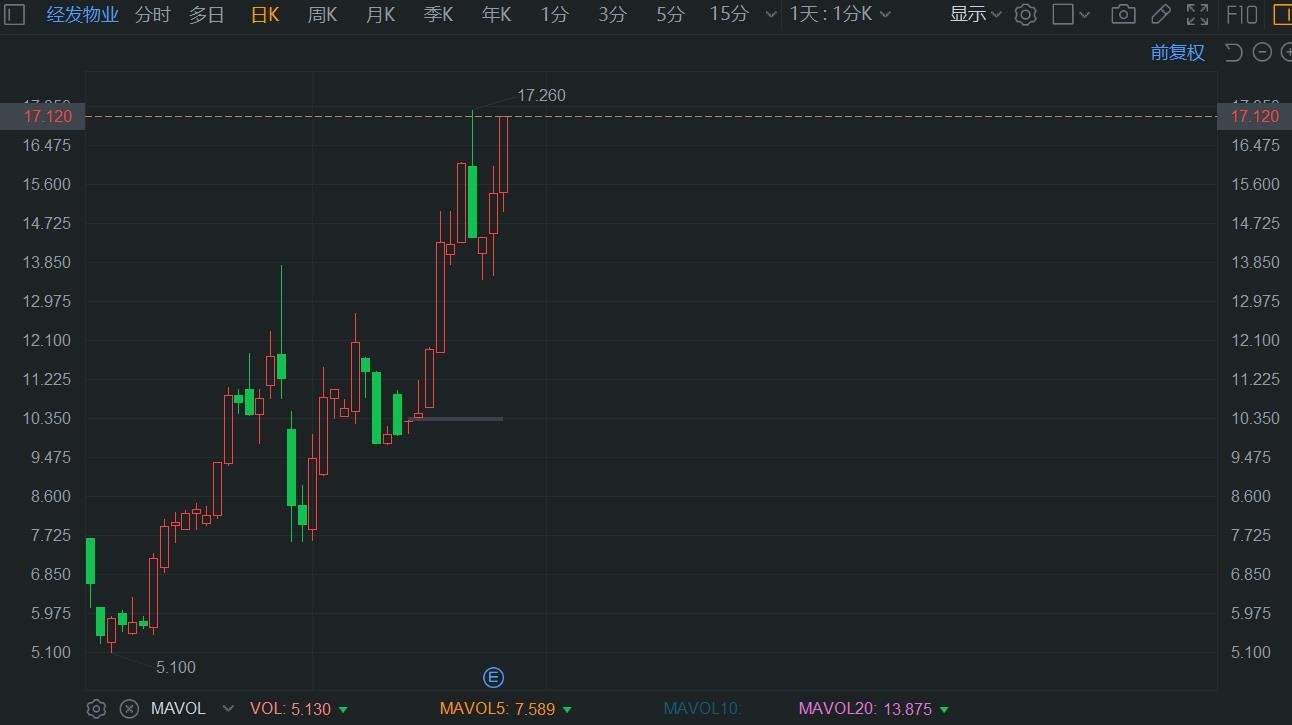Take a chart snapshot with camera icon
1292x725 pixels.
point(1123,14)
